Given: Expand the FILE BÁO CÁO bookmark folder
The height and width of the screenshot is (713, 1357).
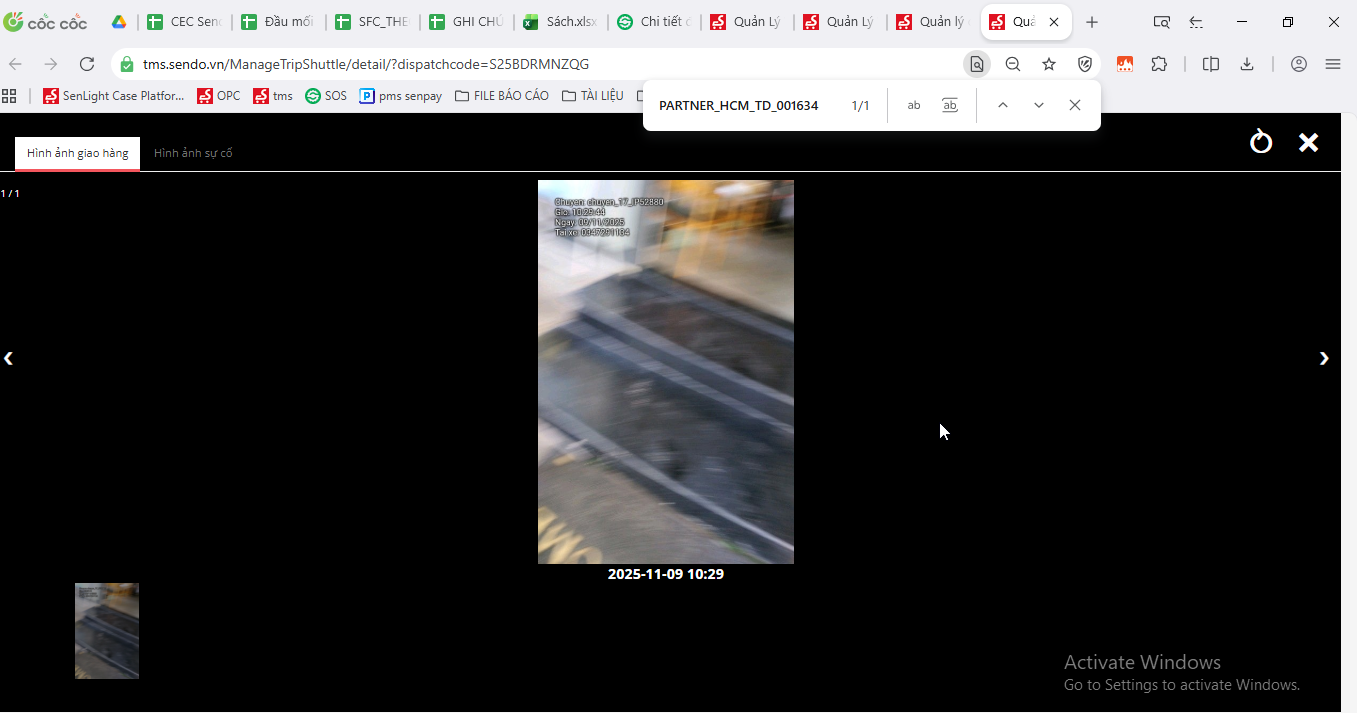Looking at the screenshot, I should click(x=502, y=96).
